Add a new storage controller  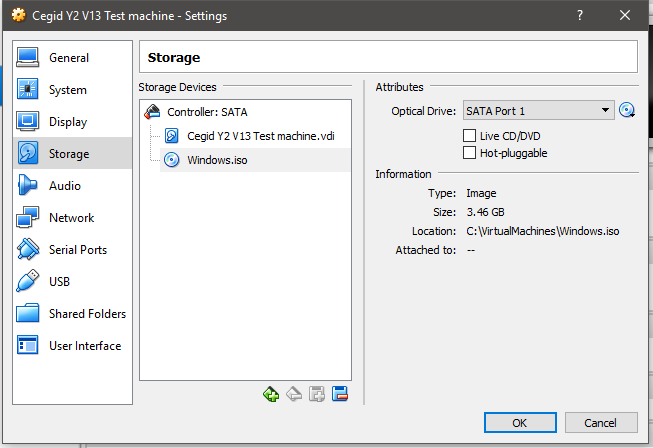(271, 394)
